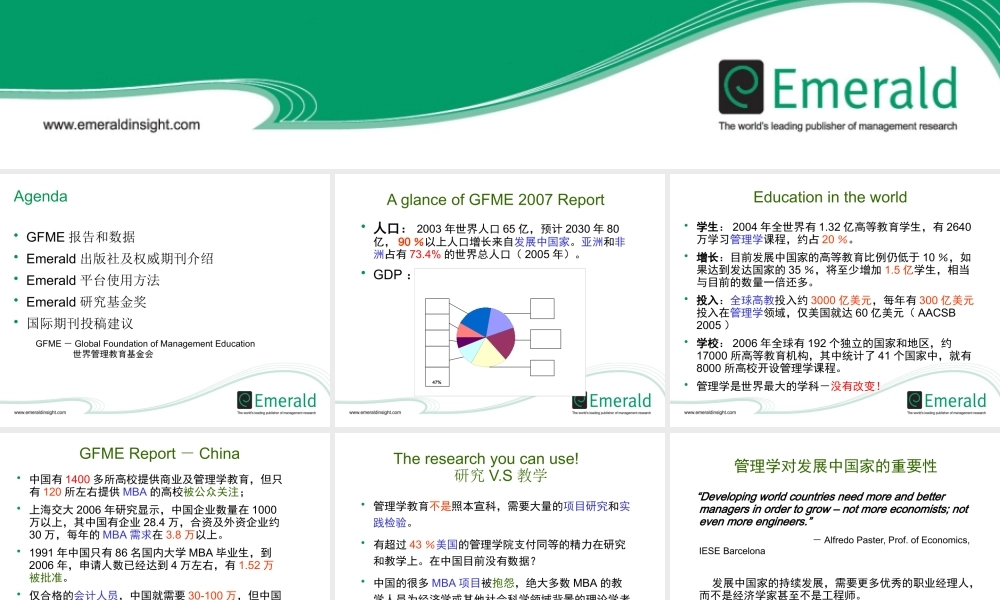Select the "IESE Barcelona" line
This screenshot has width=1000, height=600.
(732, 551)
